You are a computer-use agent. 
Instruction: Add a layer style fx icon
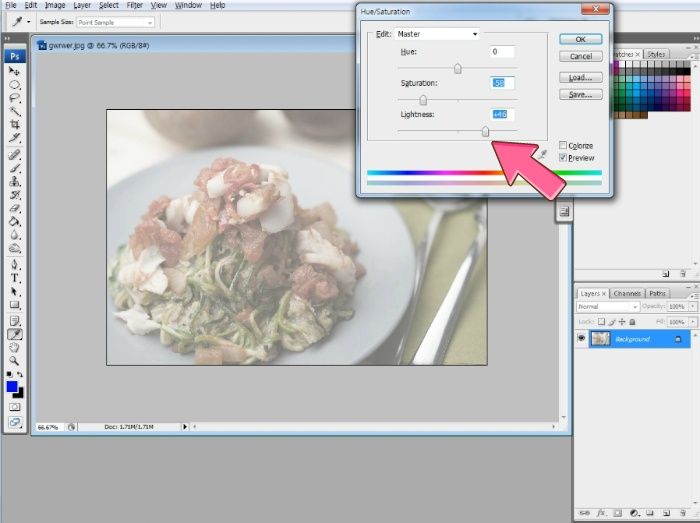pos(601,513)
